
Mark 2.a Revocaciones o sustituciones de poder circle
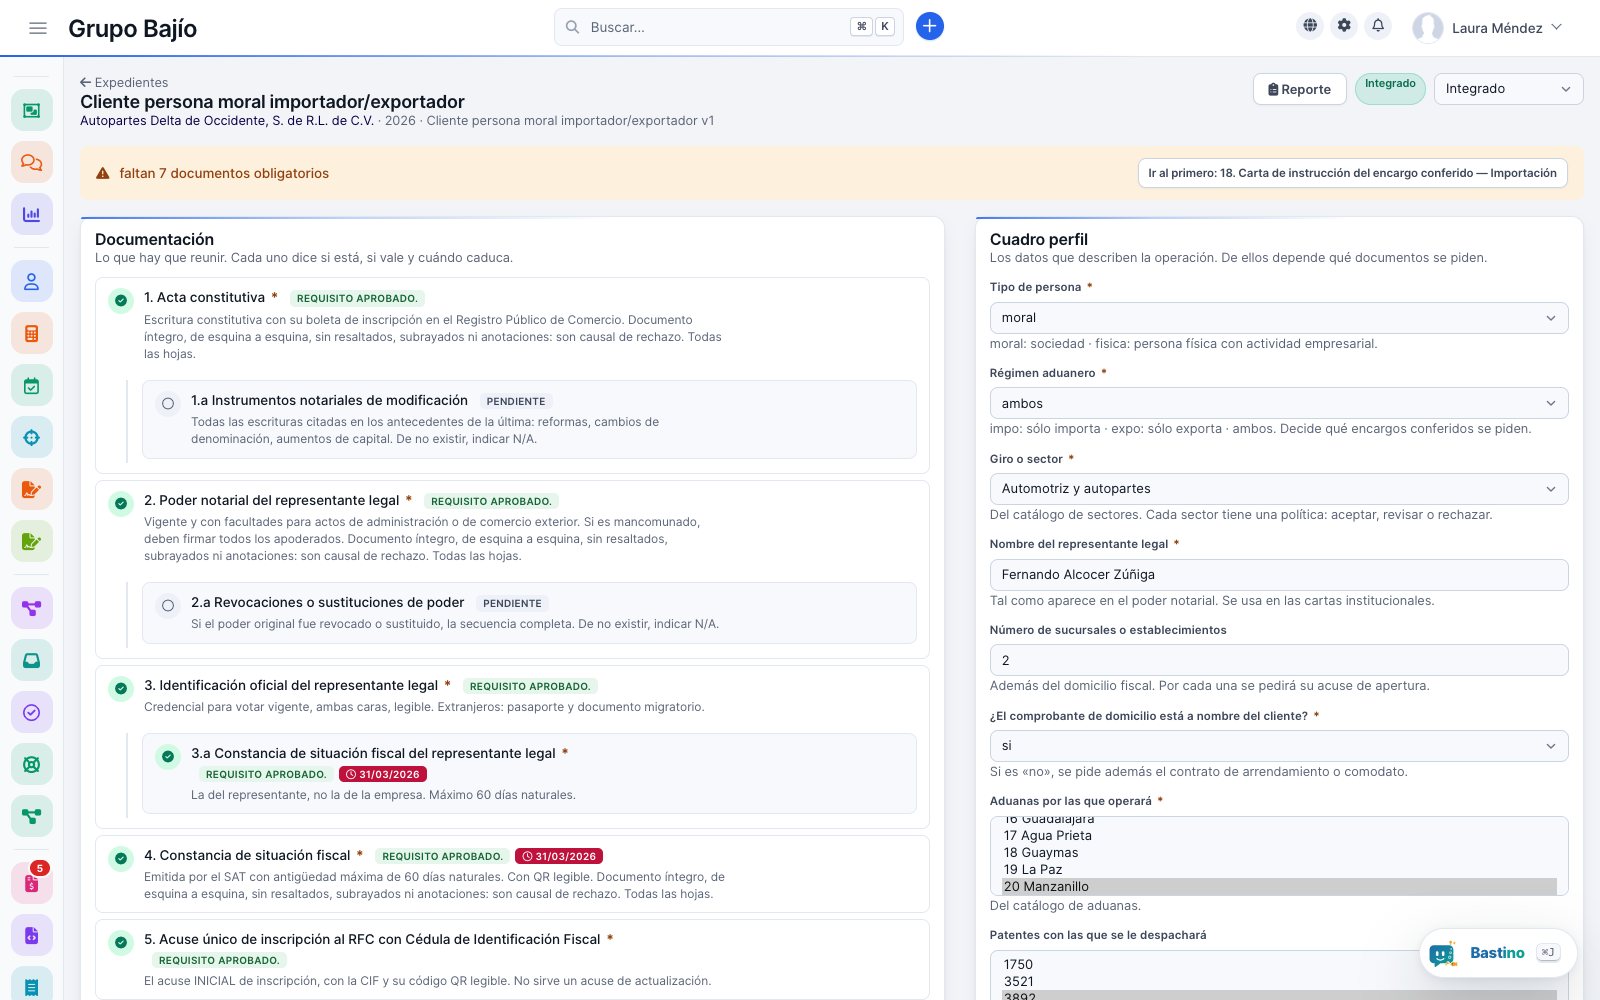click(x=168, y=606)
